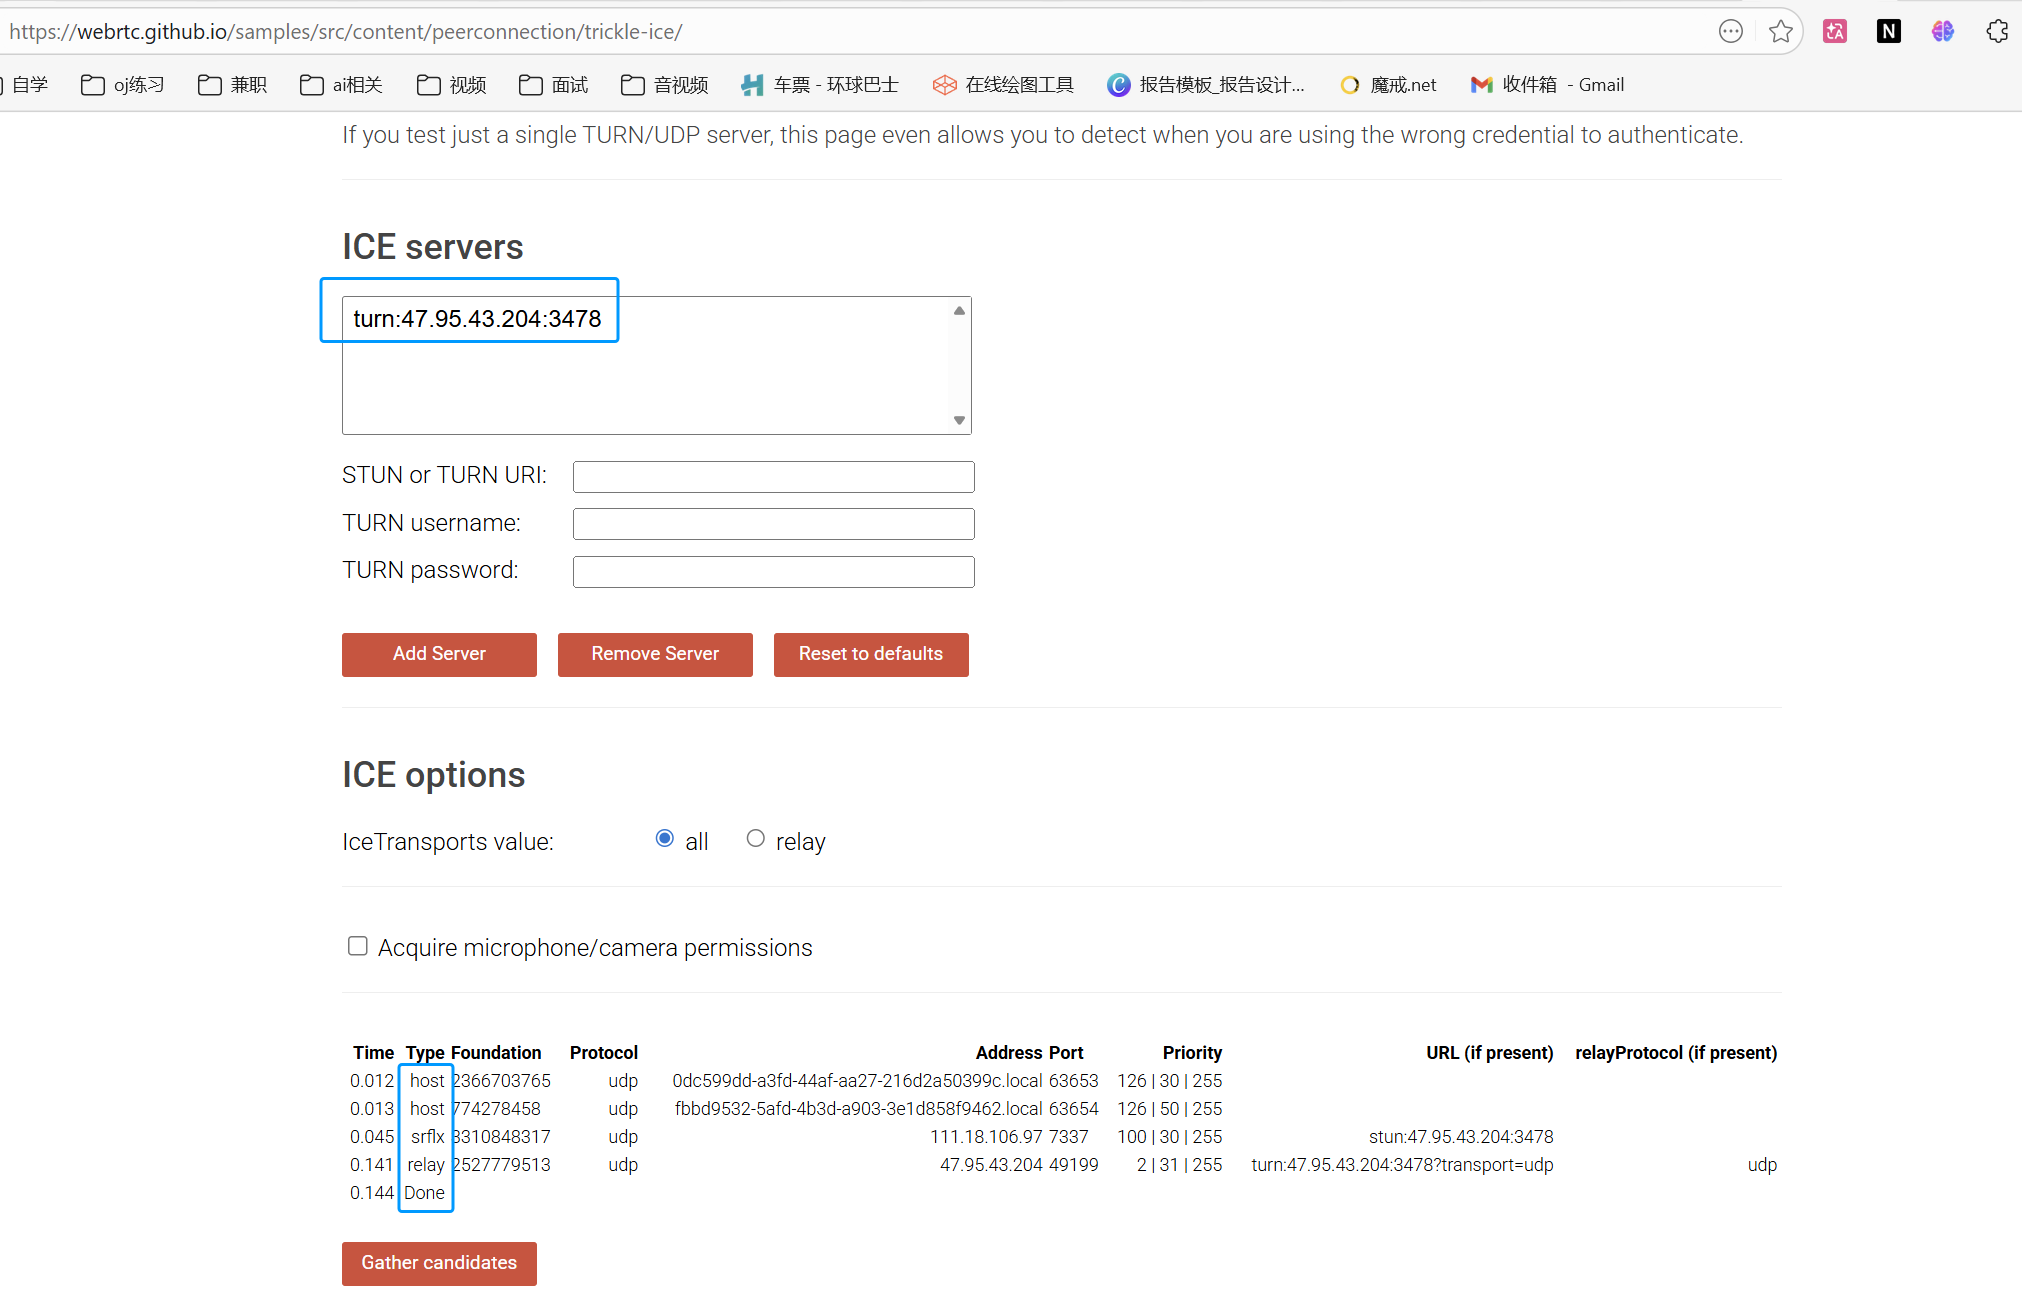Enable Acquire microphone/camera permissions checkbox
The width and height of the screenshot is (2022, 1297).
(x=357, y=946)
